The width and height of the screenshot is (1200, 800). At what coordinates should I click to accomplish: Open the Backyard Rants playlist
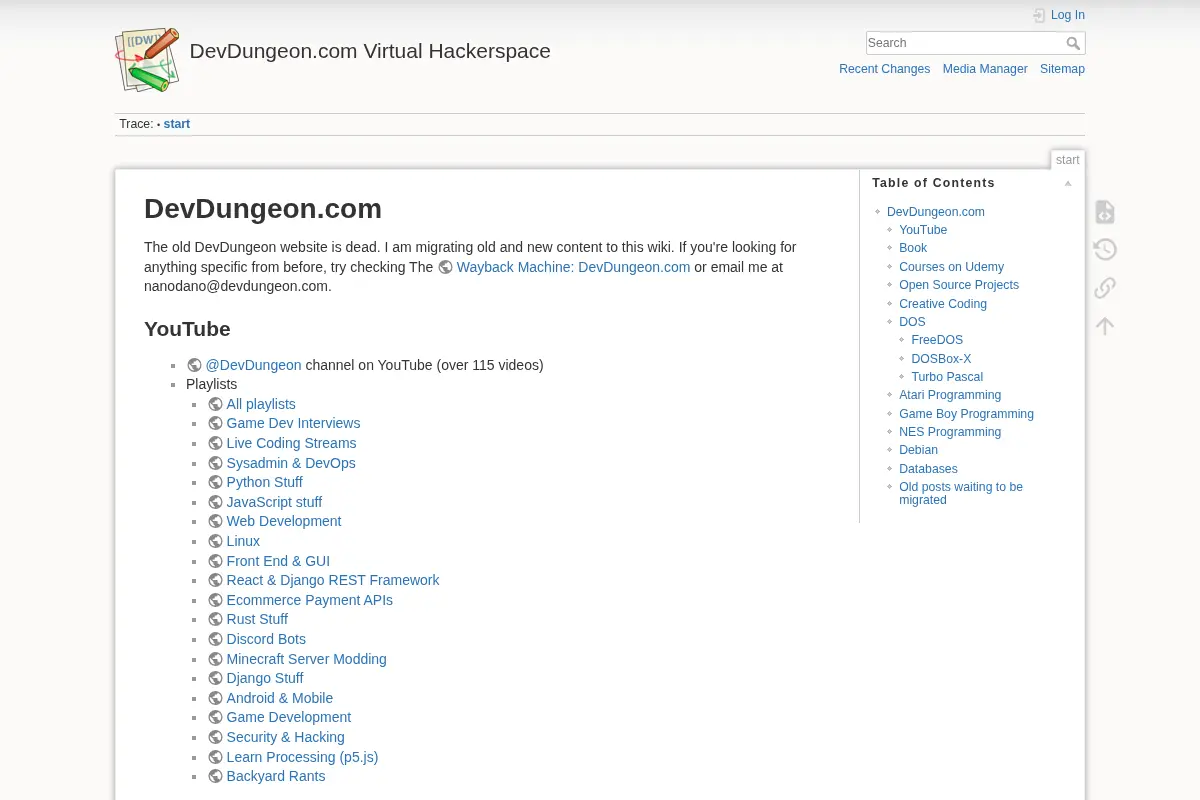point(276,776)
